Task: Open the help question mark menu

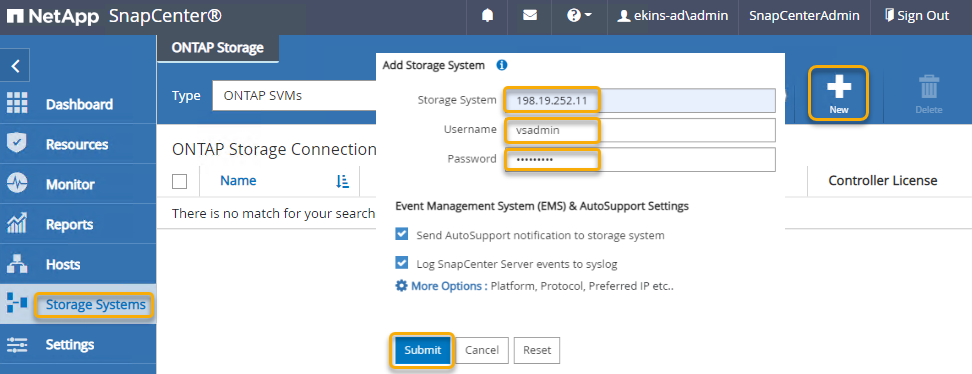Action: click(578, 16)
